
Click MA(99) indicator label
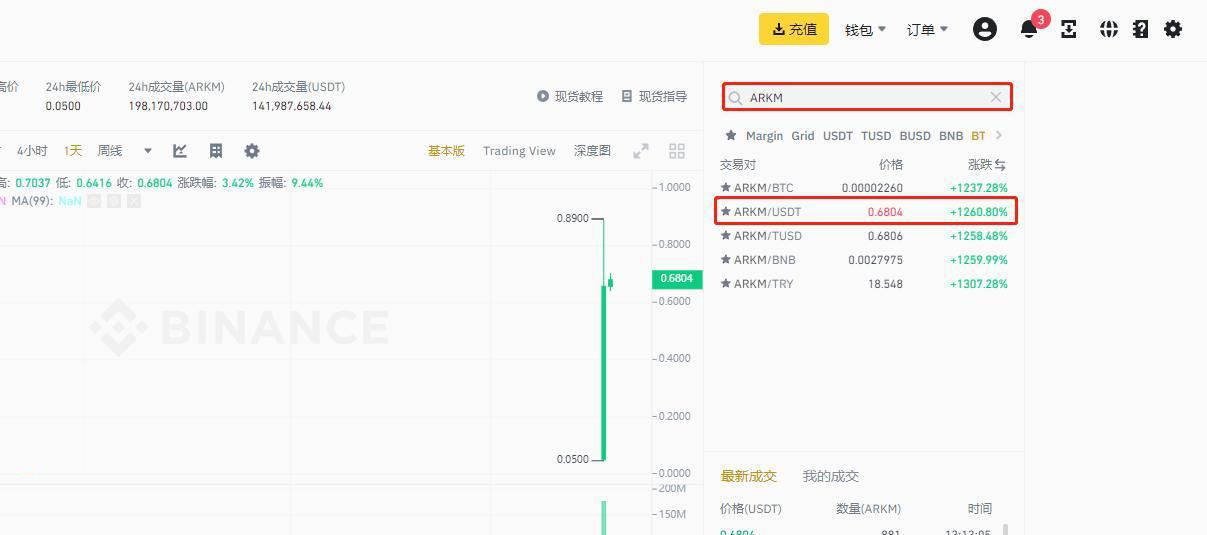[32, 201]
